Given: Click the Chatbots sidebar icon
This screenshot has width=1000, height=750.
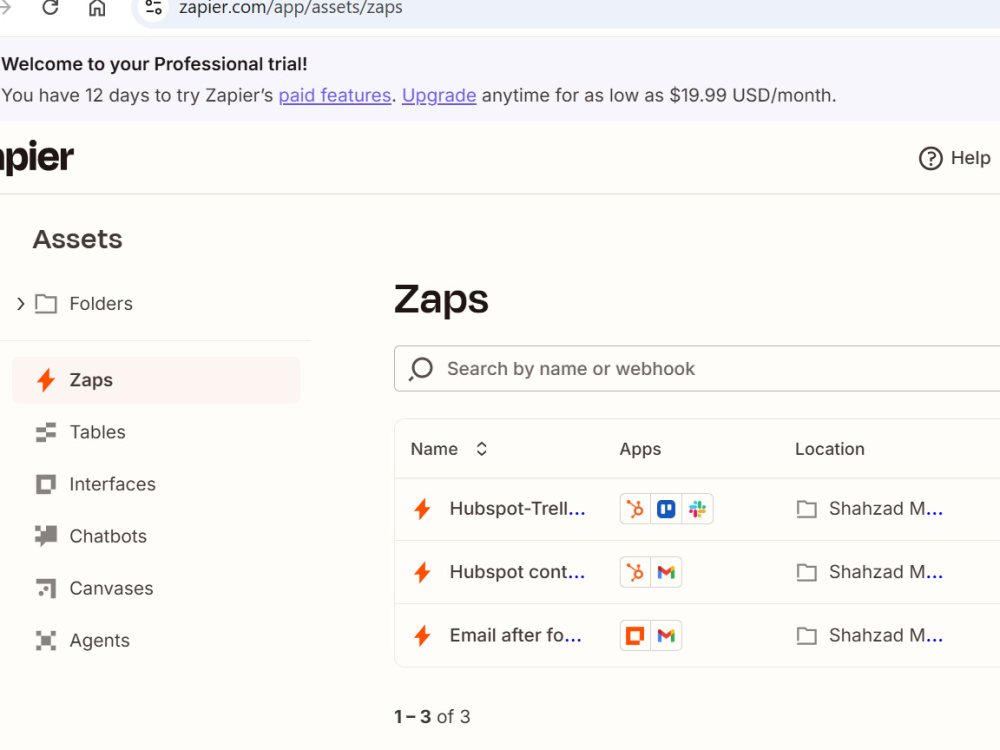Looking at the screenshot, I should tap(46, 536).
